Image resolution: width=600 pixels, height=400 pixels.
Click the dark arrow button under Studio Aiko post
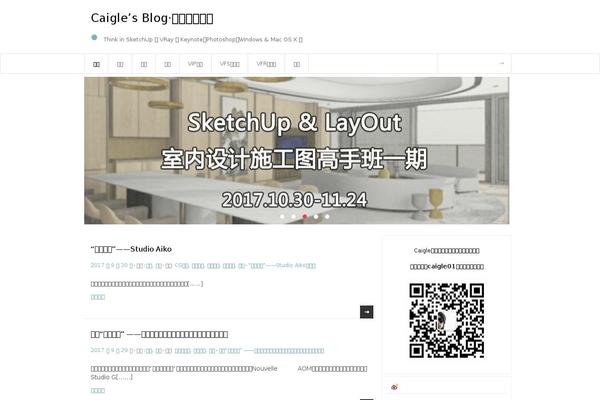(x=367, y=312)
